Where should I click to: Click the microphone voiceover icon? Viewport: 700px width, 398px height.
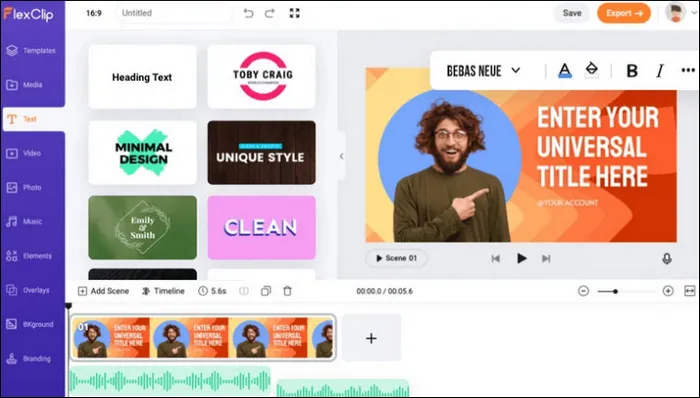coord(667,259)
